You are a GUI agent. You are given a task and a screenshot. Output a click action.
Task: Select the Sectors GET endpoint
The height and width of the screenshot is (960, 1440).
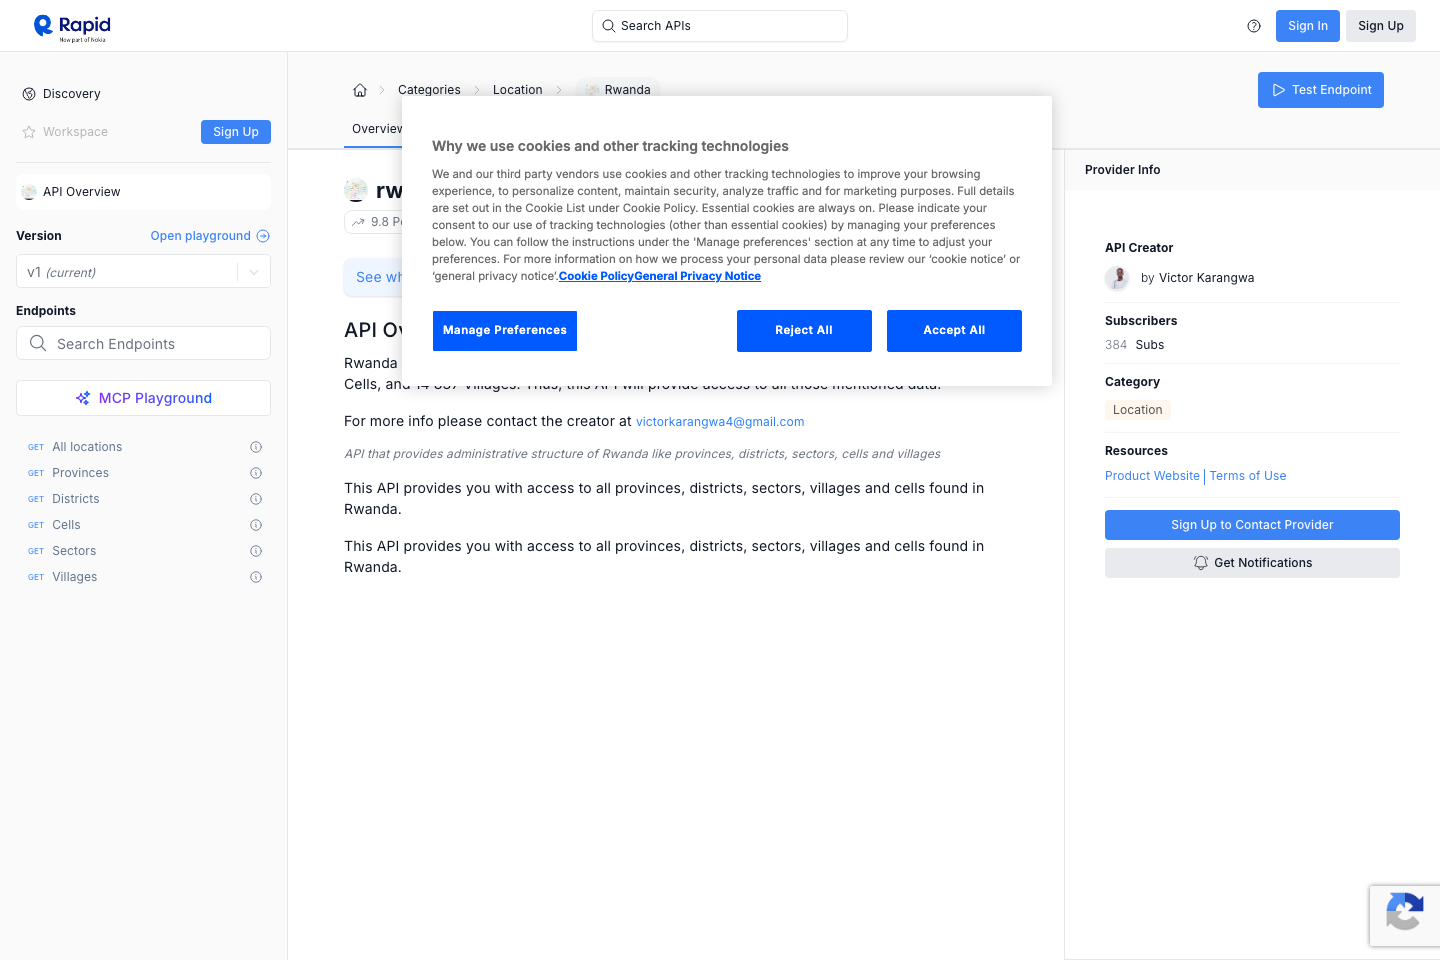coord(74,551)
